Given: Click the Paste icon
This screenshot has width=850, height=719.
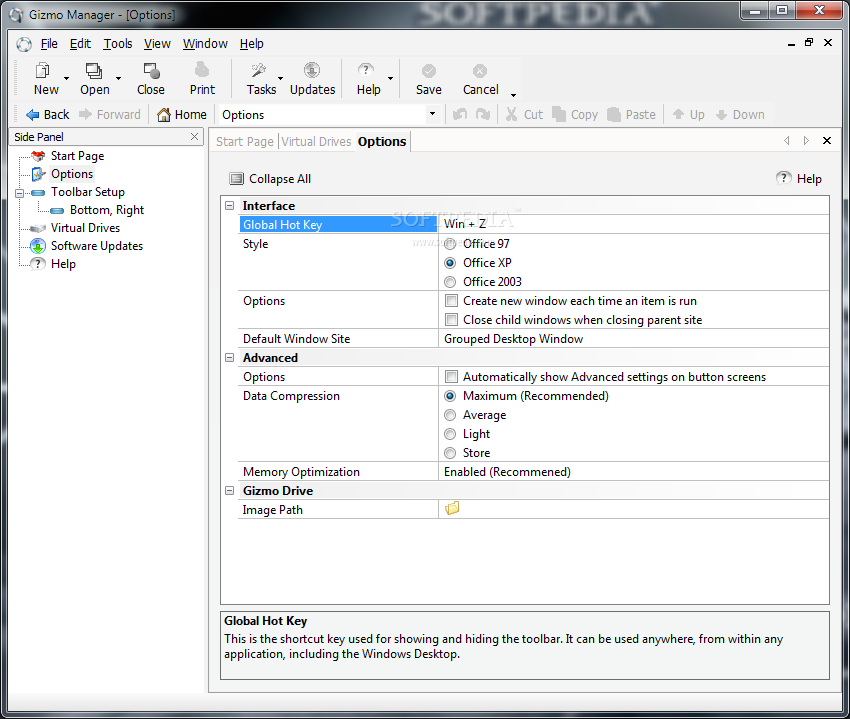Looking at the screenshot, I should [x=614, y=114].
